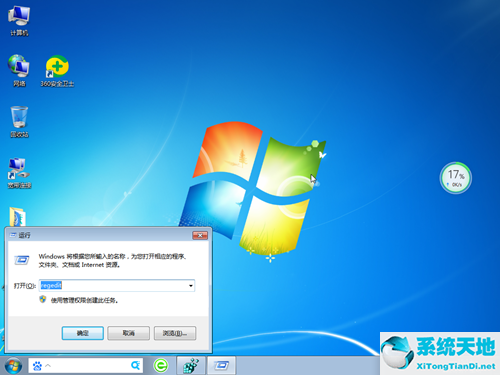Select the Recycle Bin icon
Screen dimensions: 500x375
click(x=19, y=121)
